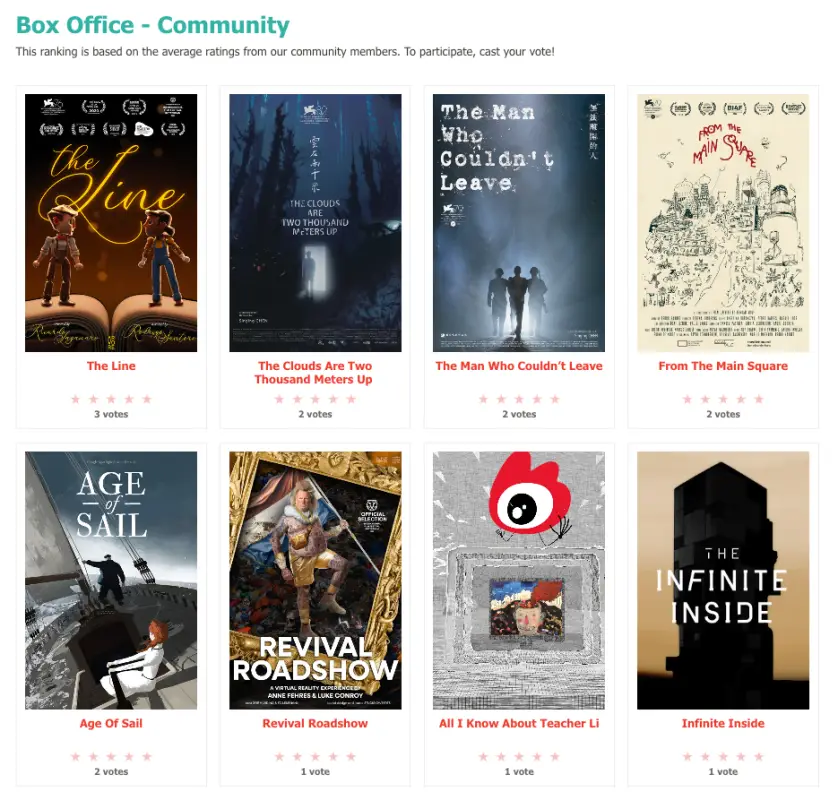This screenshot has height=800, width=838.
Task: Click the Age Of Sail title
Action: [111, 724]
